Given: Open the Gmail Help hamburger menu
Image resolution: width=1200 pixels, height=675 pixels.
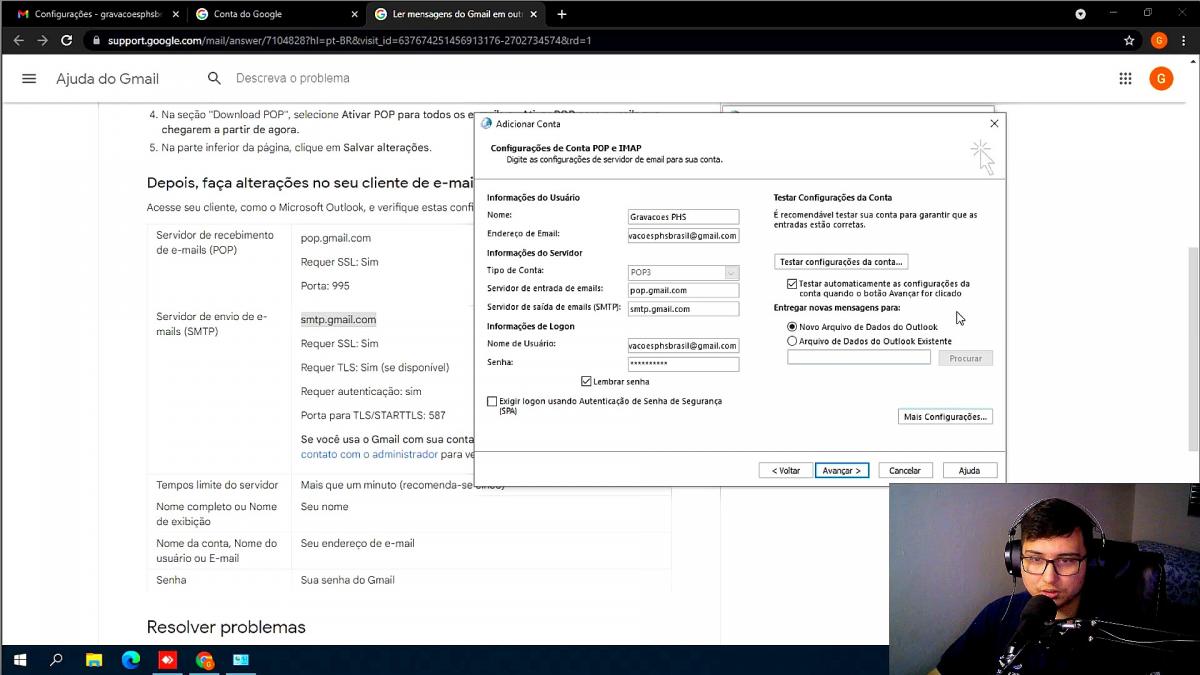Looking at the screenshot, I should 29,79.
